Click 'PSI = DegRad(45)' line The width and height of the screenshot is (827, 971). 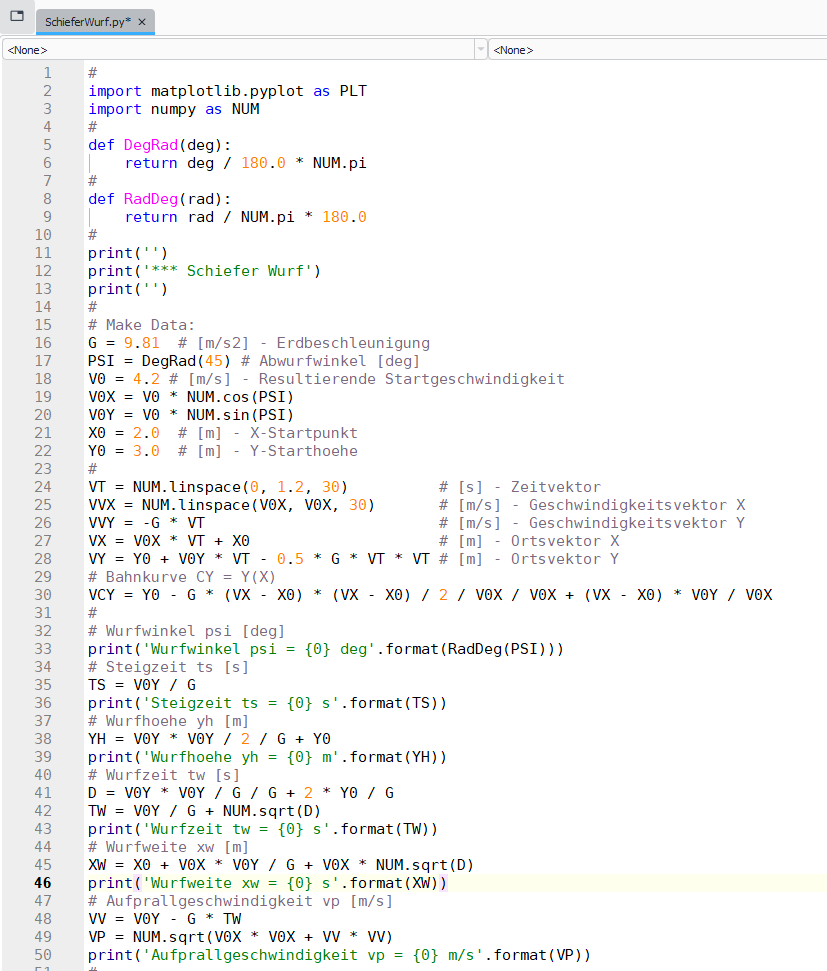[159, 360]
